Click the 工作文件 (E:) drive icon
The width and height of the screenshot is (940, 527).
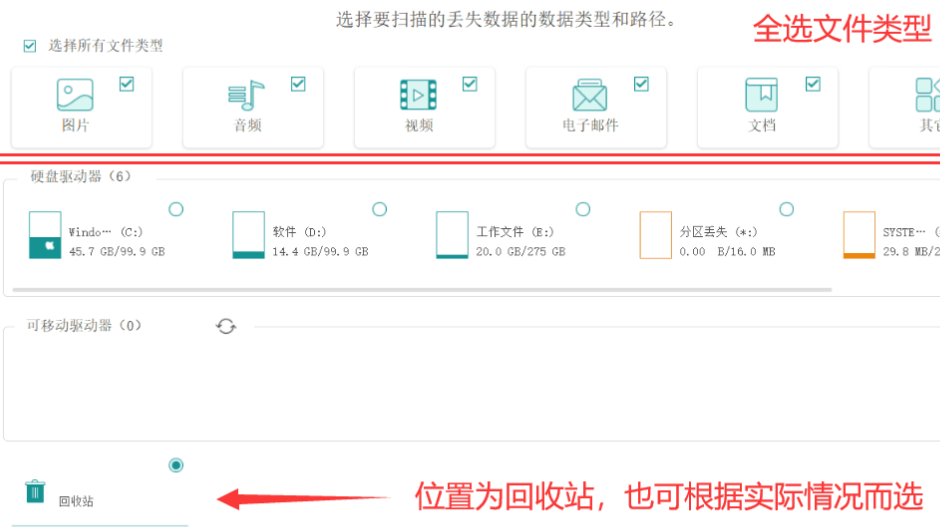[x=452, y=235]
